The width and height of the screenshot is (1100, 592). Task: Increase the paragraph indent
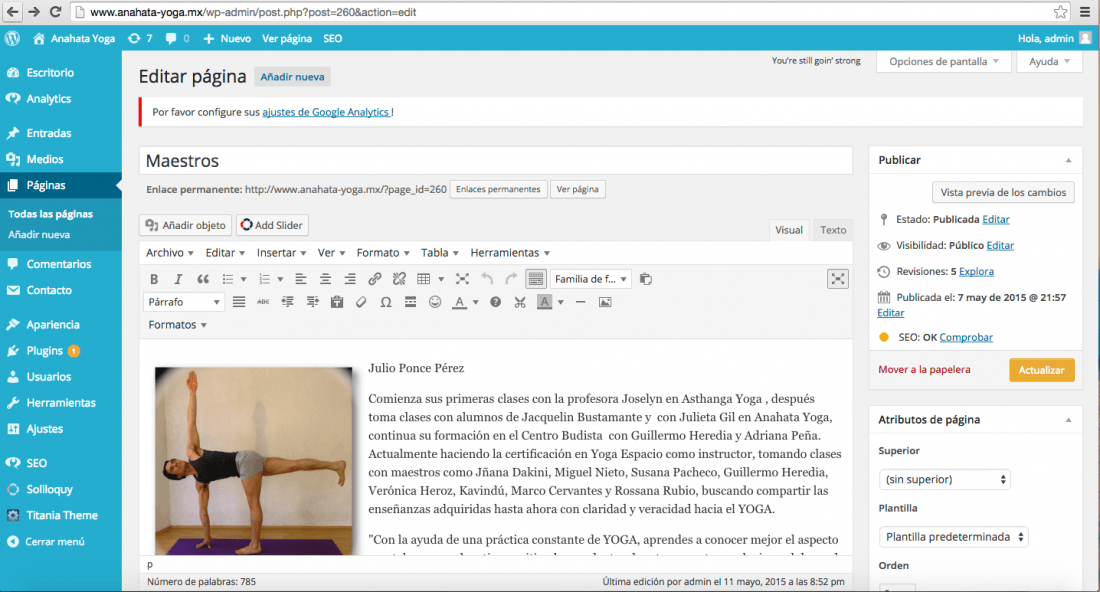pyautogui.click(x=312, y=302)
